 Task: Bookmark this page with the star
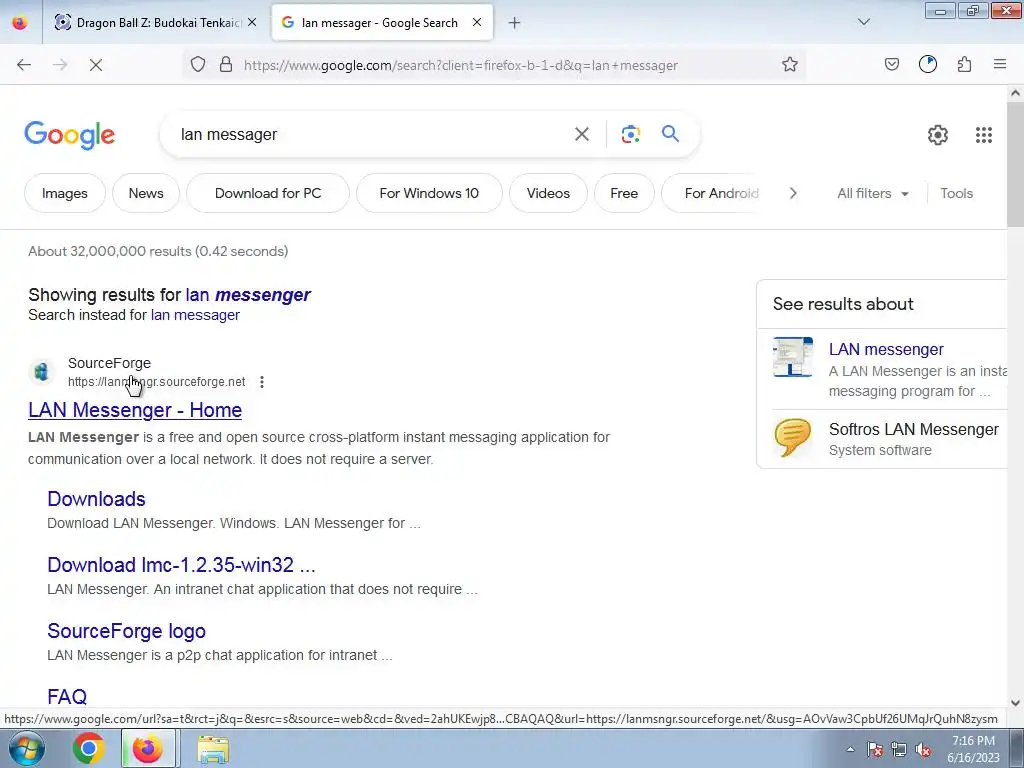790,65
